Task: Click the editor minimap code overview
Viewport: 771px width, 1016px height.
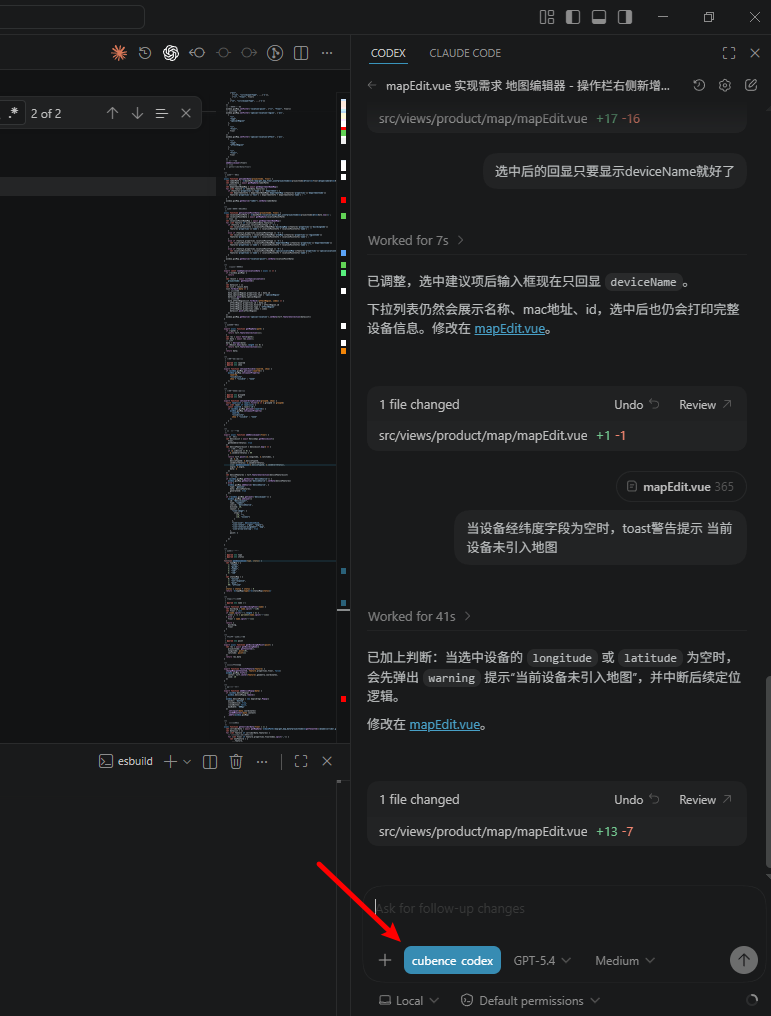Action: click(281, 418)
